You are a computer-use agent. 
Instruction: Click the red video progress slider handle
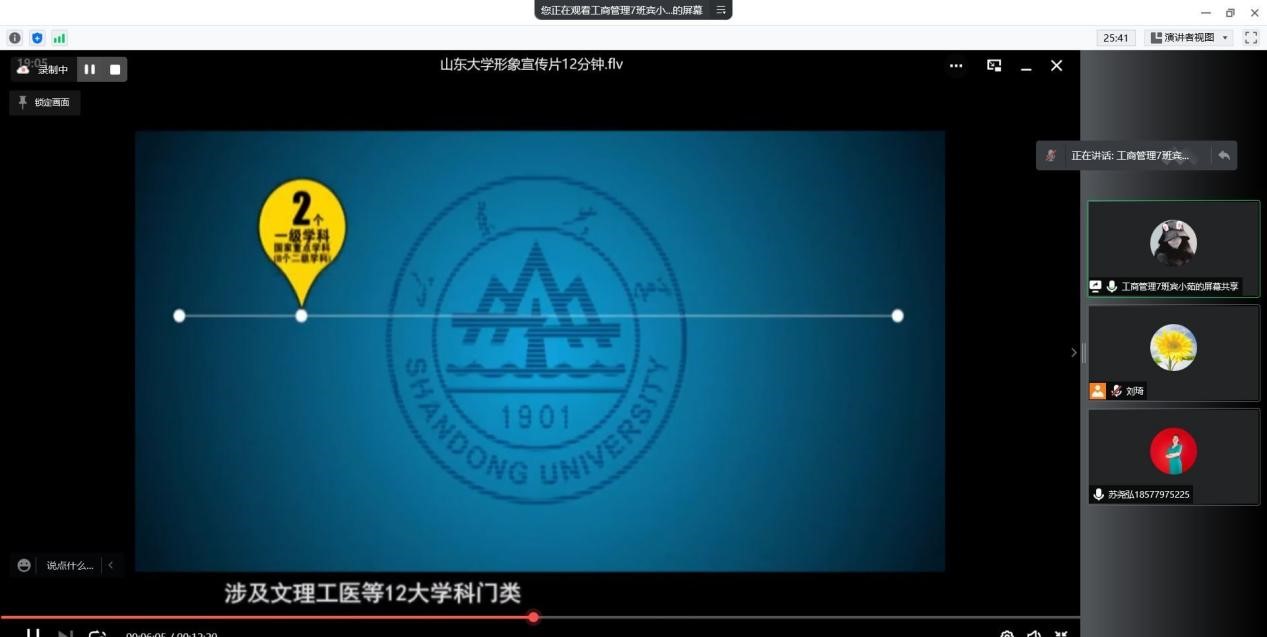click(533, 617)
